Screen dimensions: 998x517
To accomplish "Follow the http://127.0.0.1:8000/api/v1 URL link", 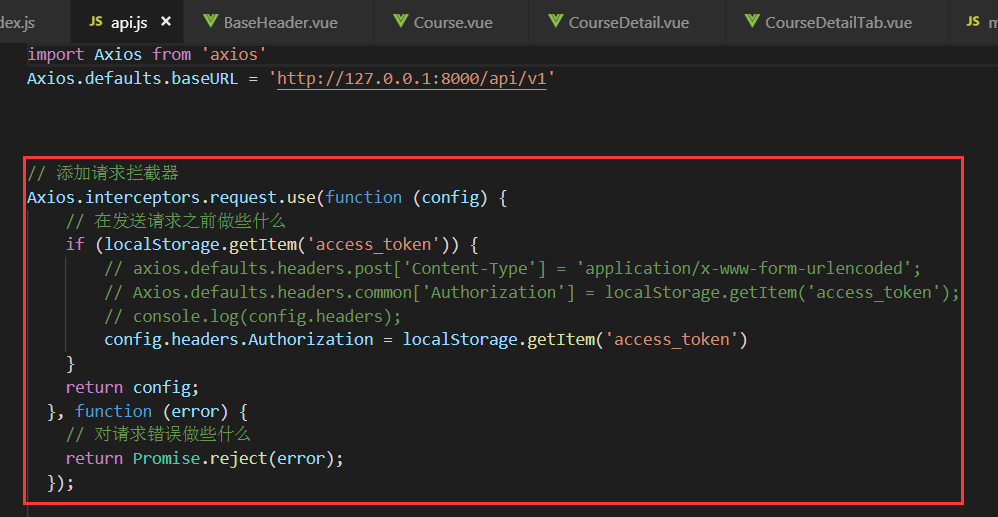I will [x=412, y=79].
